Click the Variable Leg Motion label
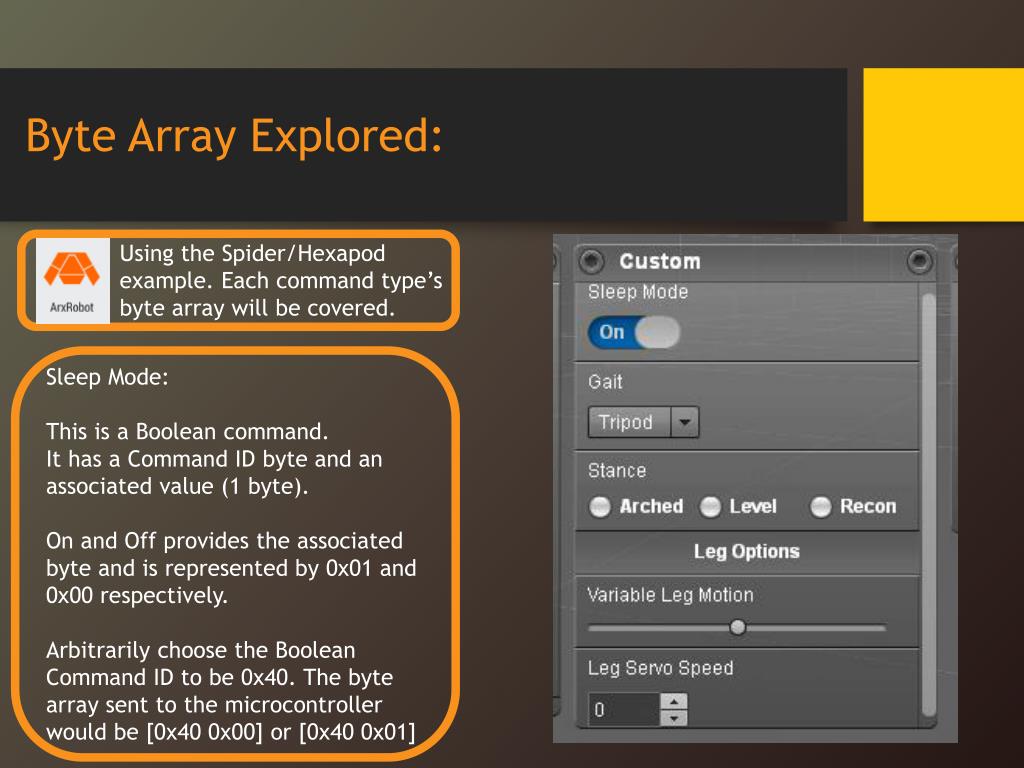 click(x=670, y=595)
